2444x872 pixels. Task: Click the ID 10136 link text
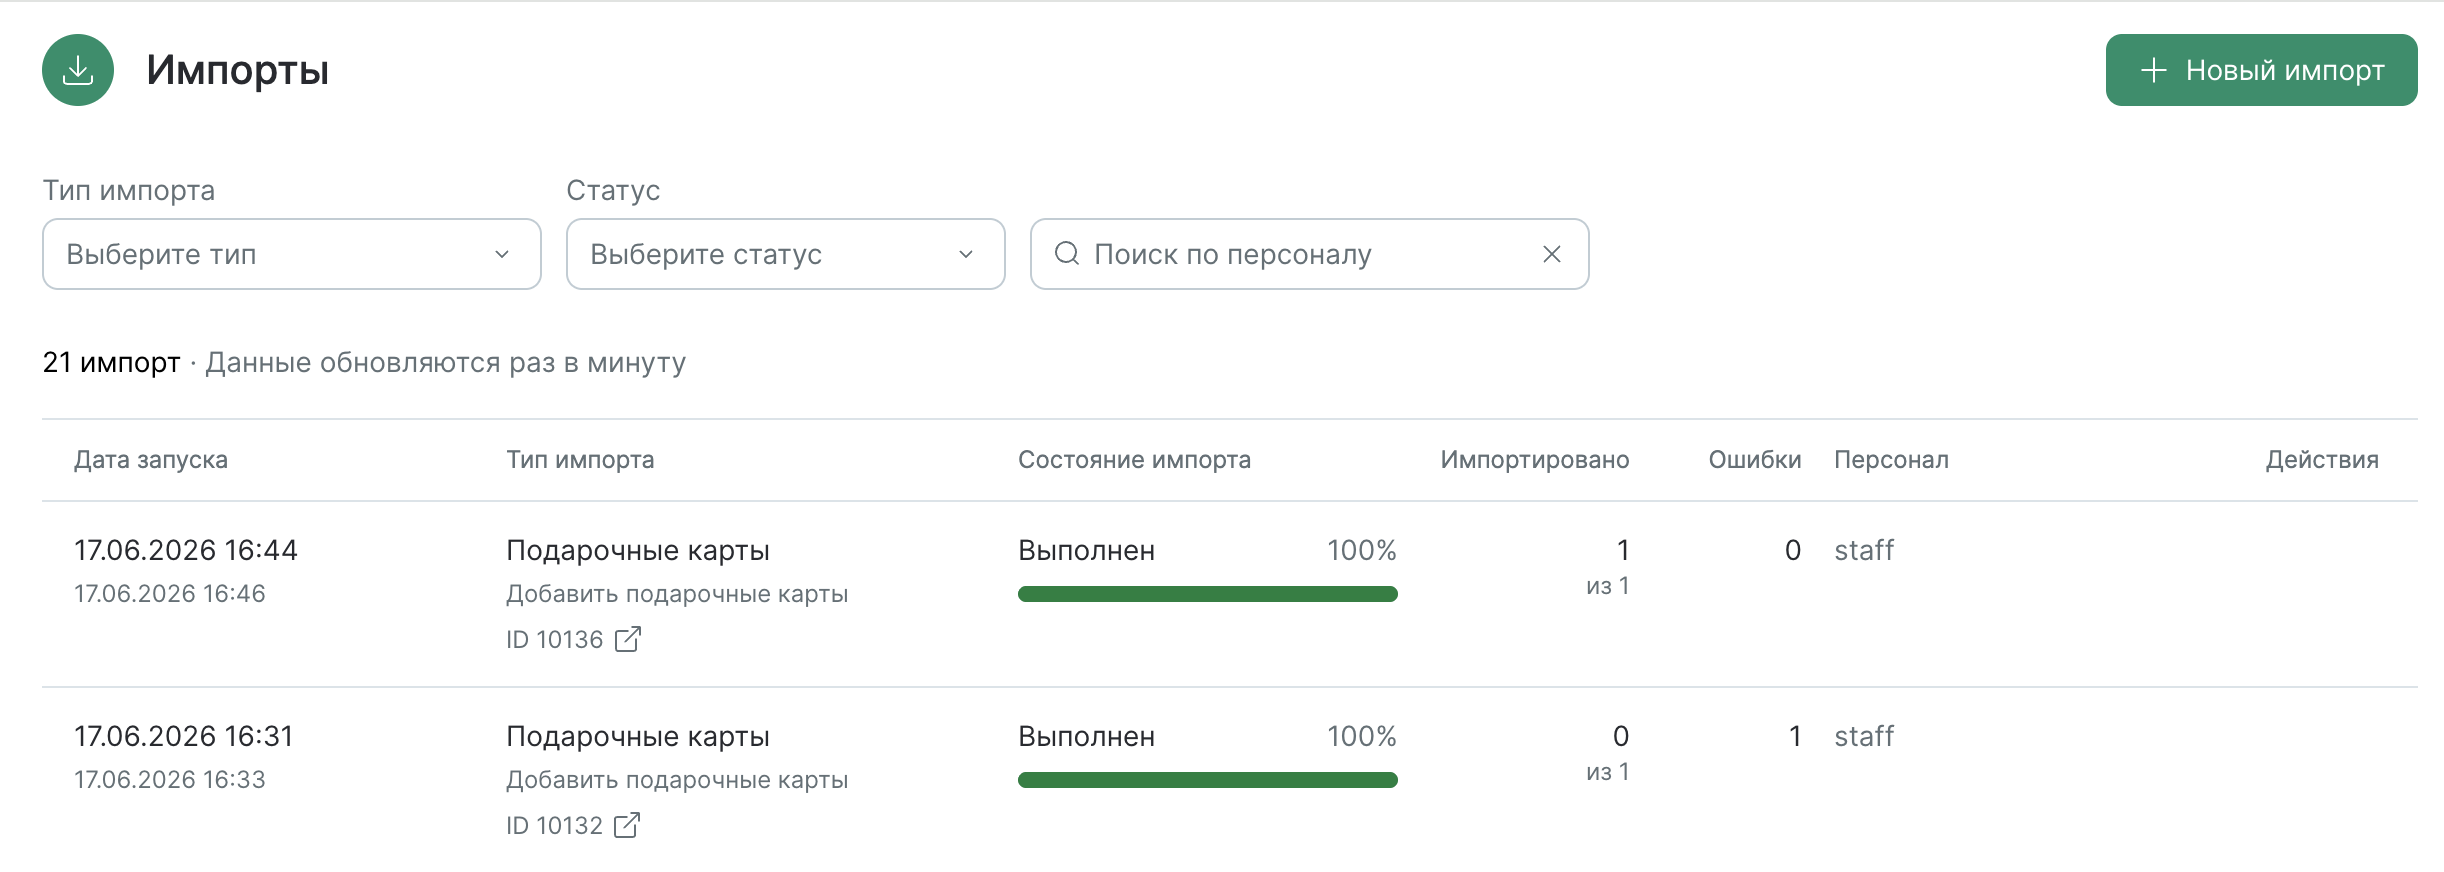point(555,640)
